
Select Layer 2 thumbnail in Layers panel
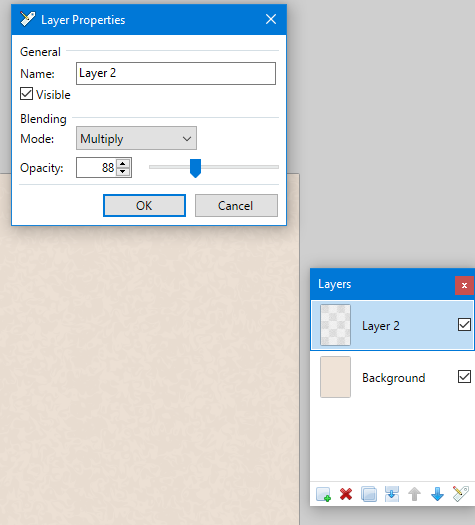[x=335, y=325]
